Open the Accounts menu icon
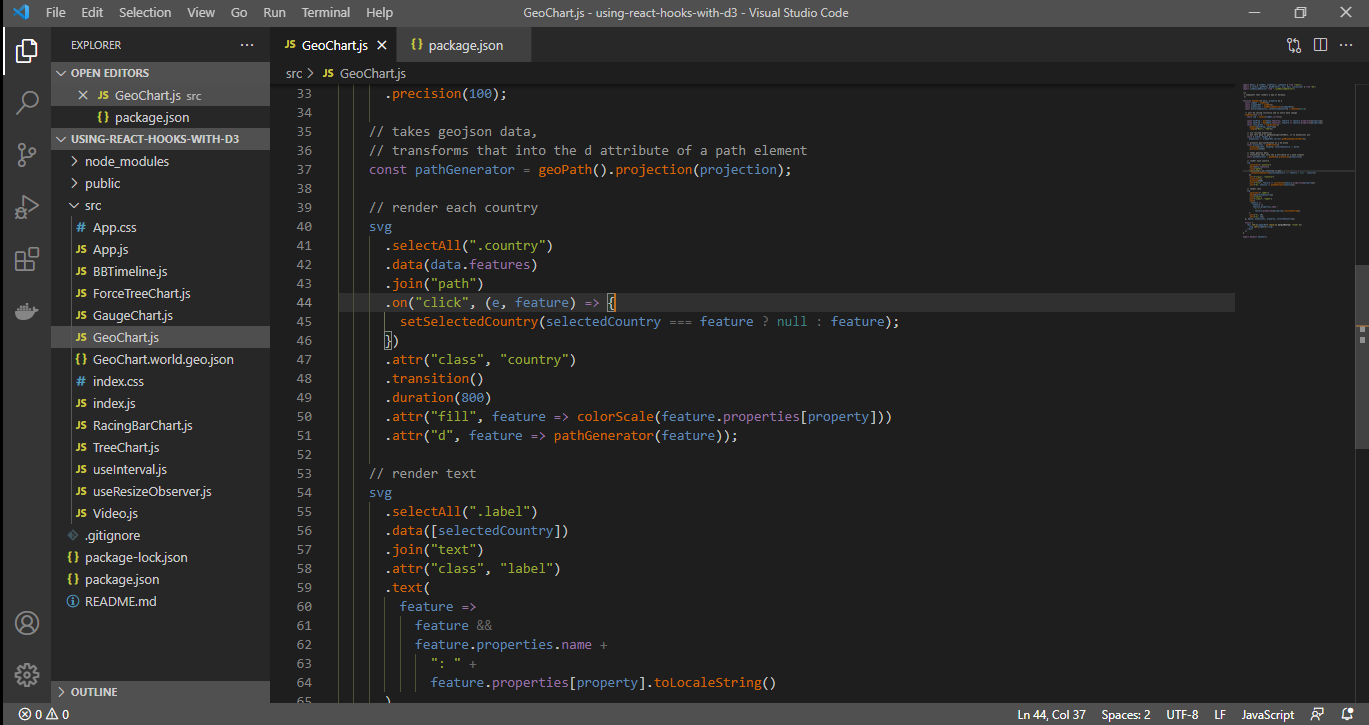Viewport: 1369px width, 725px height. [x=26, y=623]
